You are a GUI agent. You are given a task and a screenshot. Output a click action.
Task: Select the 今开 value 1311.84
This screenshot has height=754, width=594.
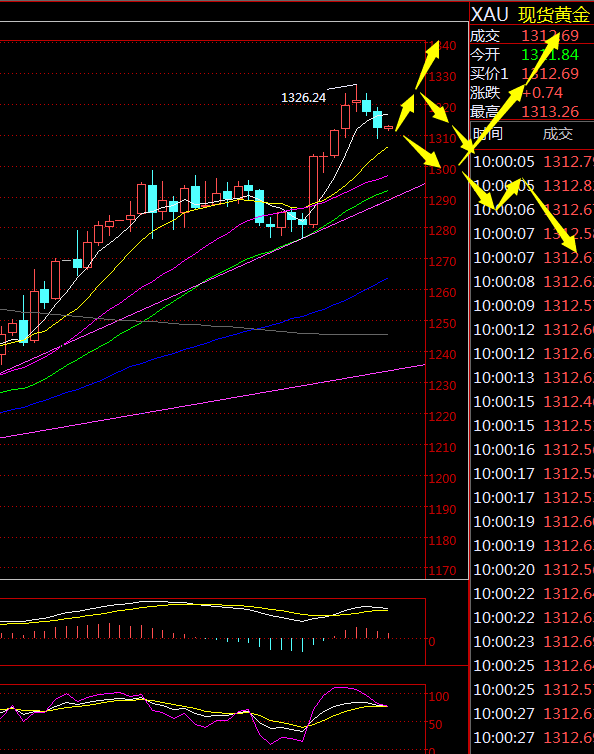pos(550,54)
